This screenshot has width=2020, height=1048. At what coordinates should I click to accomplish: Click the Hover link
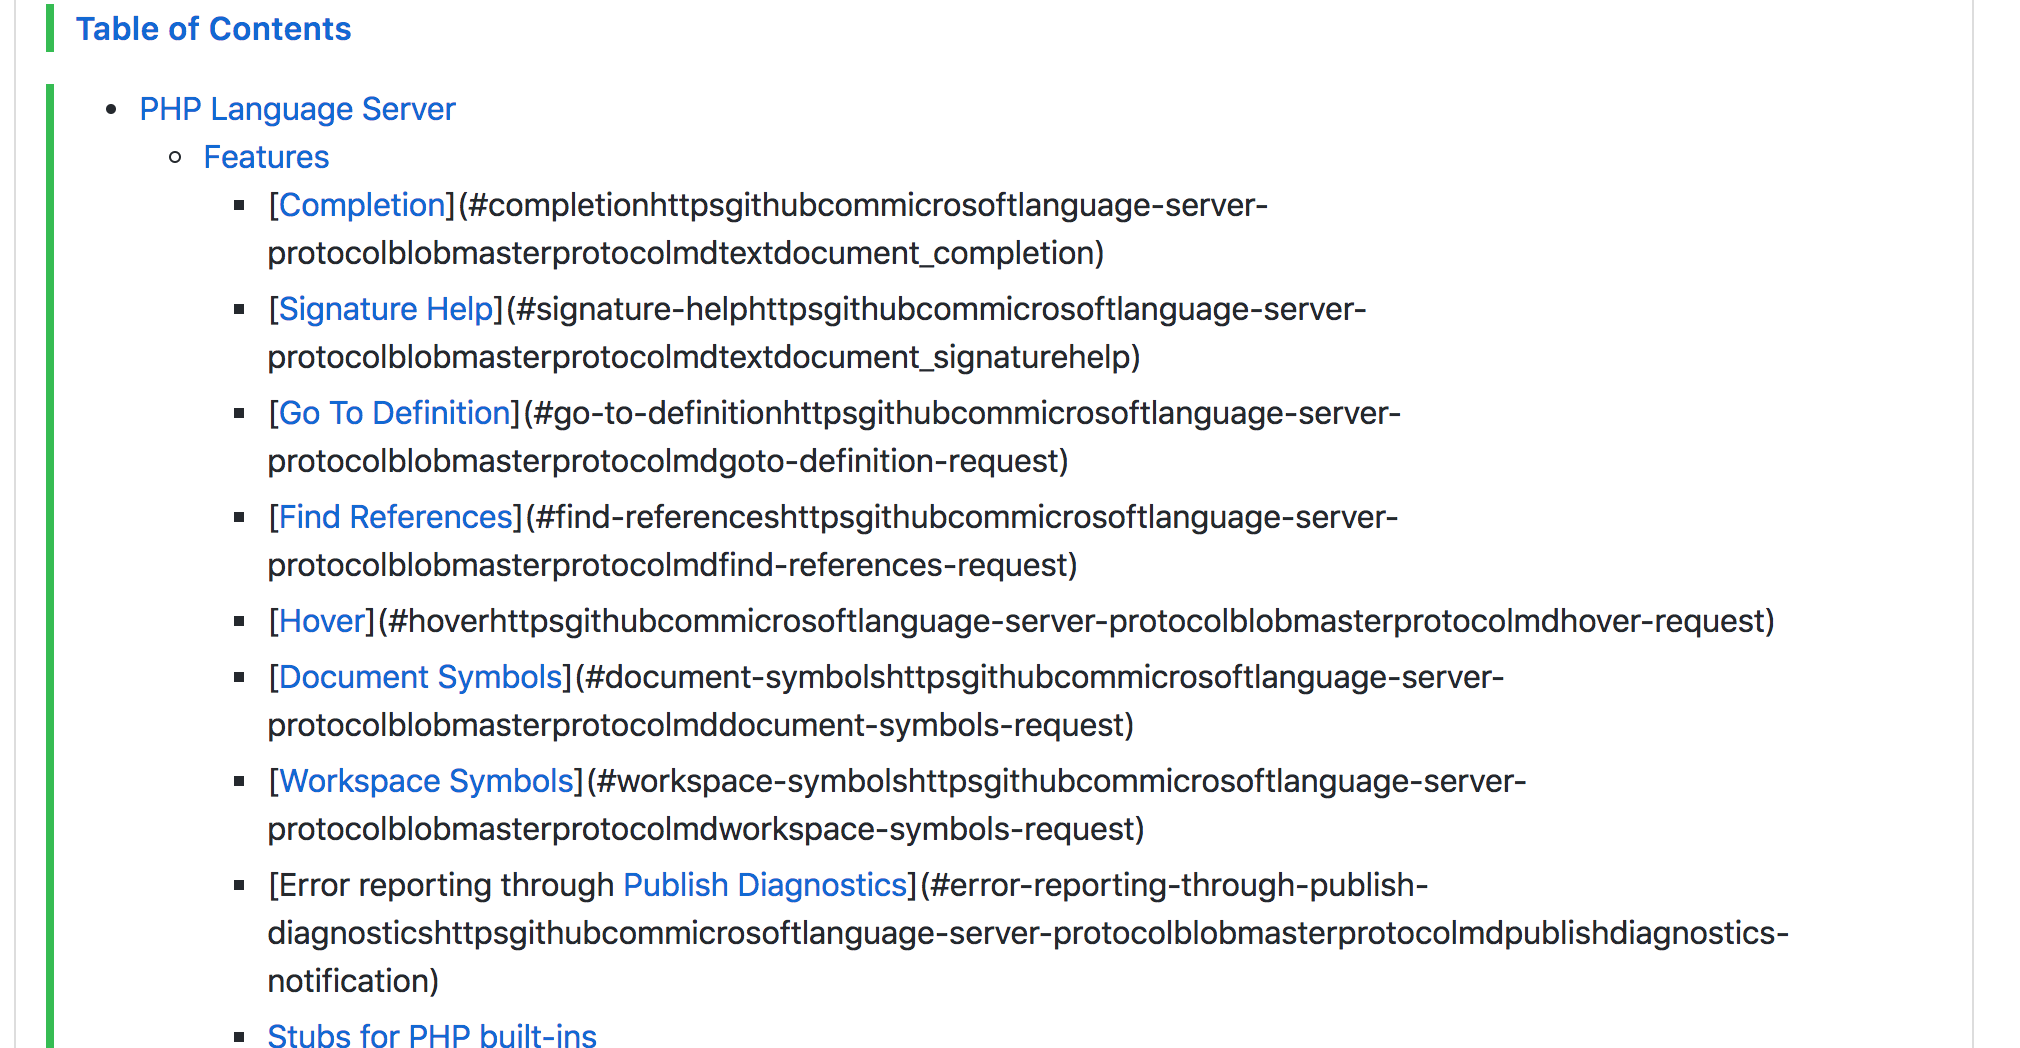point(322,621)
